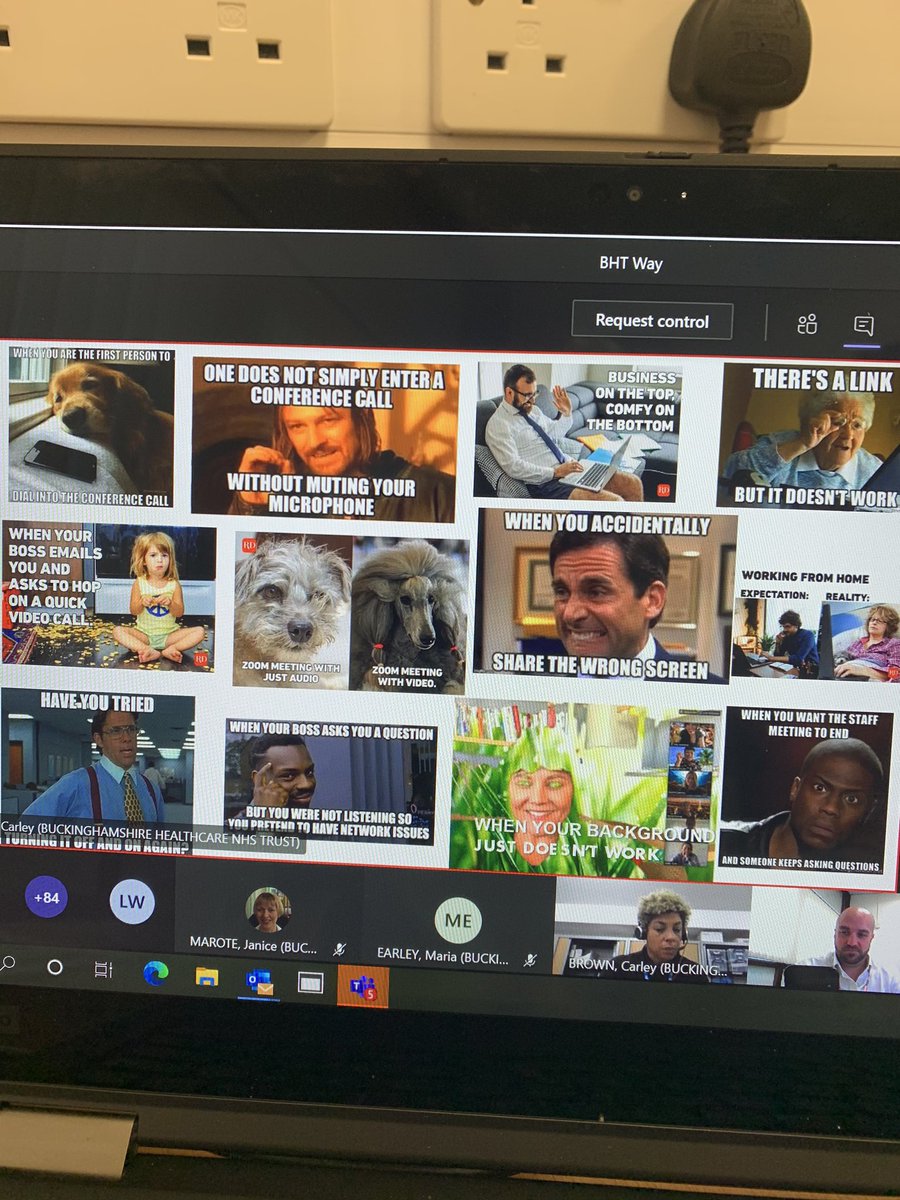The width and height of the screenshot is (900, 1200).
Task: Select the ME initials avatar
Action: pyautogui.click(x=458, y=920)
